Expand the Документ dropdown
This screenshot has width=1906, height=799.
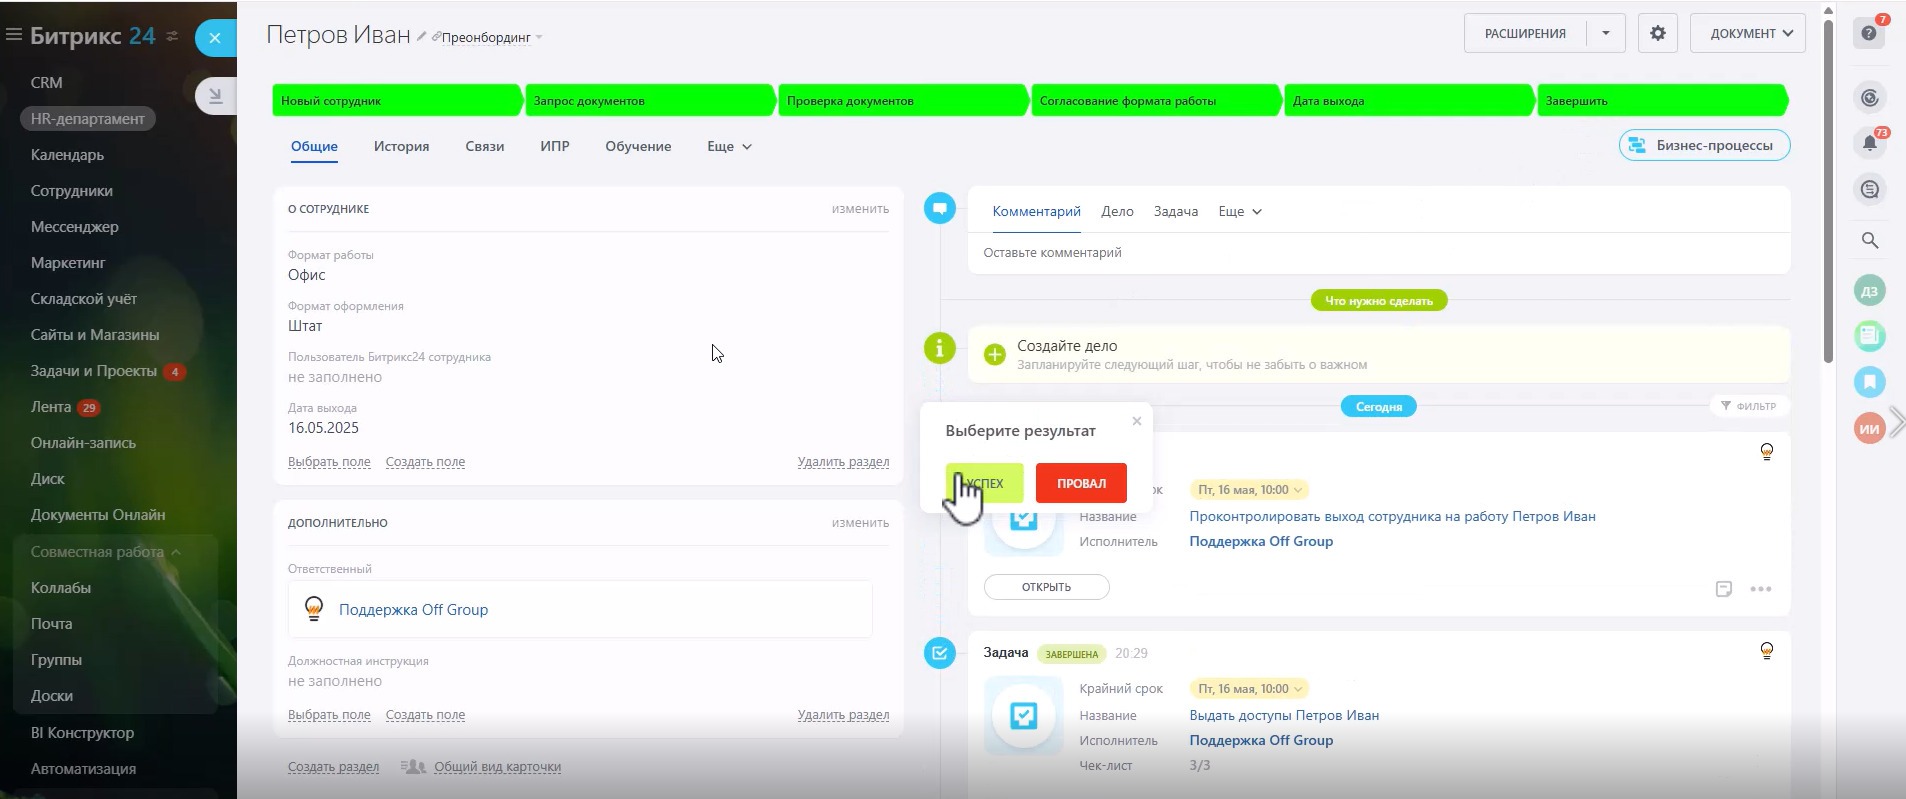[x=1747, y=33]
